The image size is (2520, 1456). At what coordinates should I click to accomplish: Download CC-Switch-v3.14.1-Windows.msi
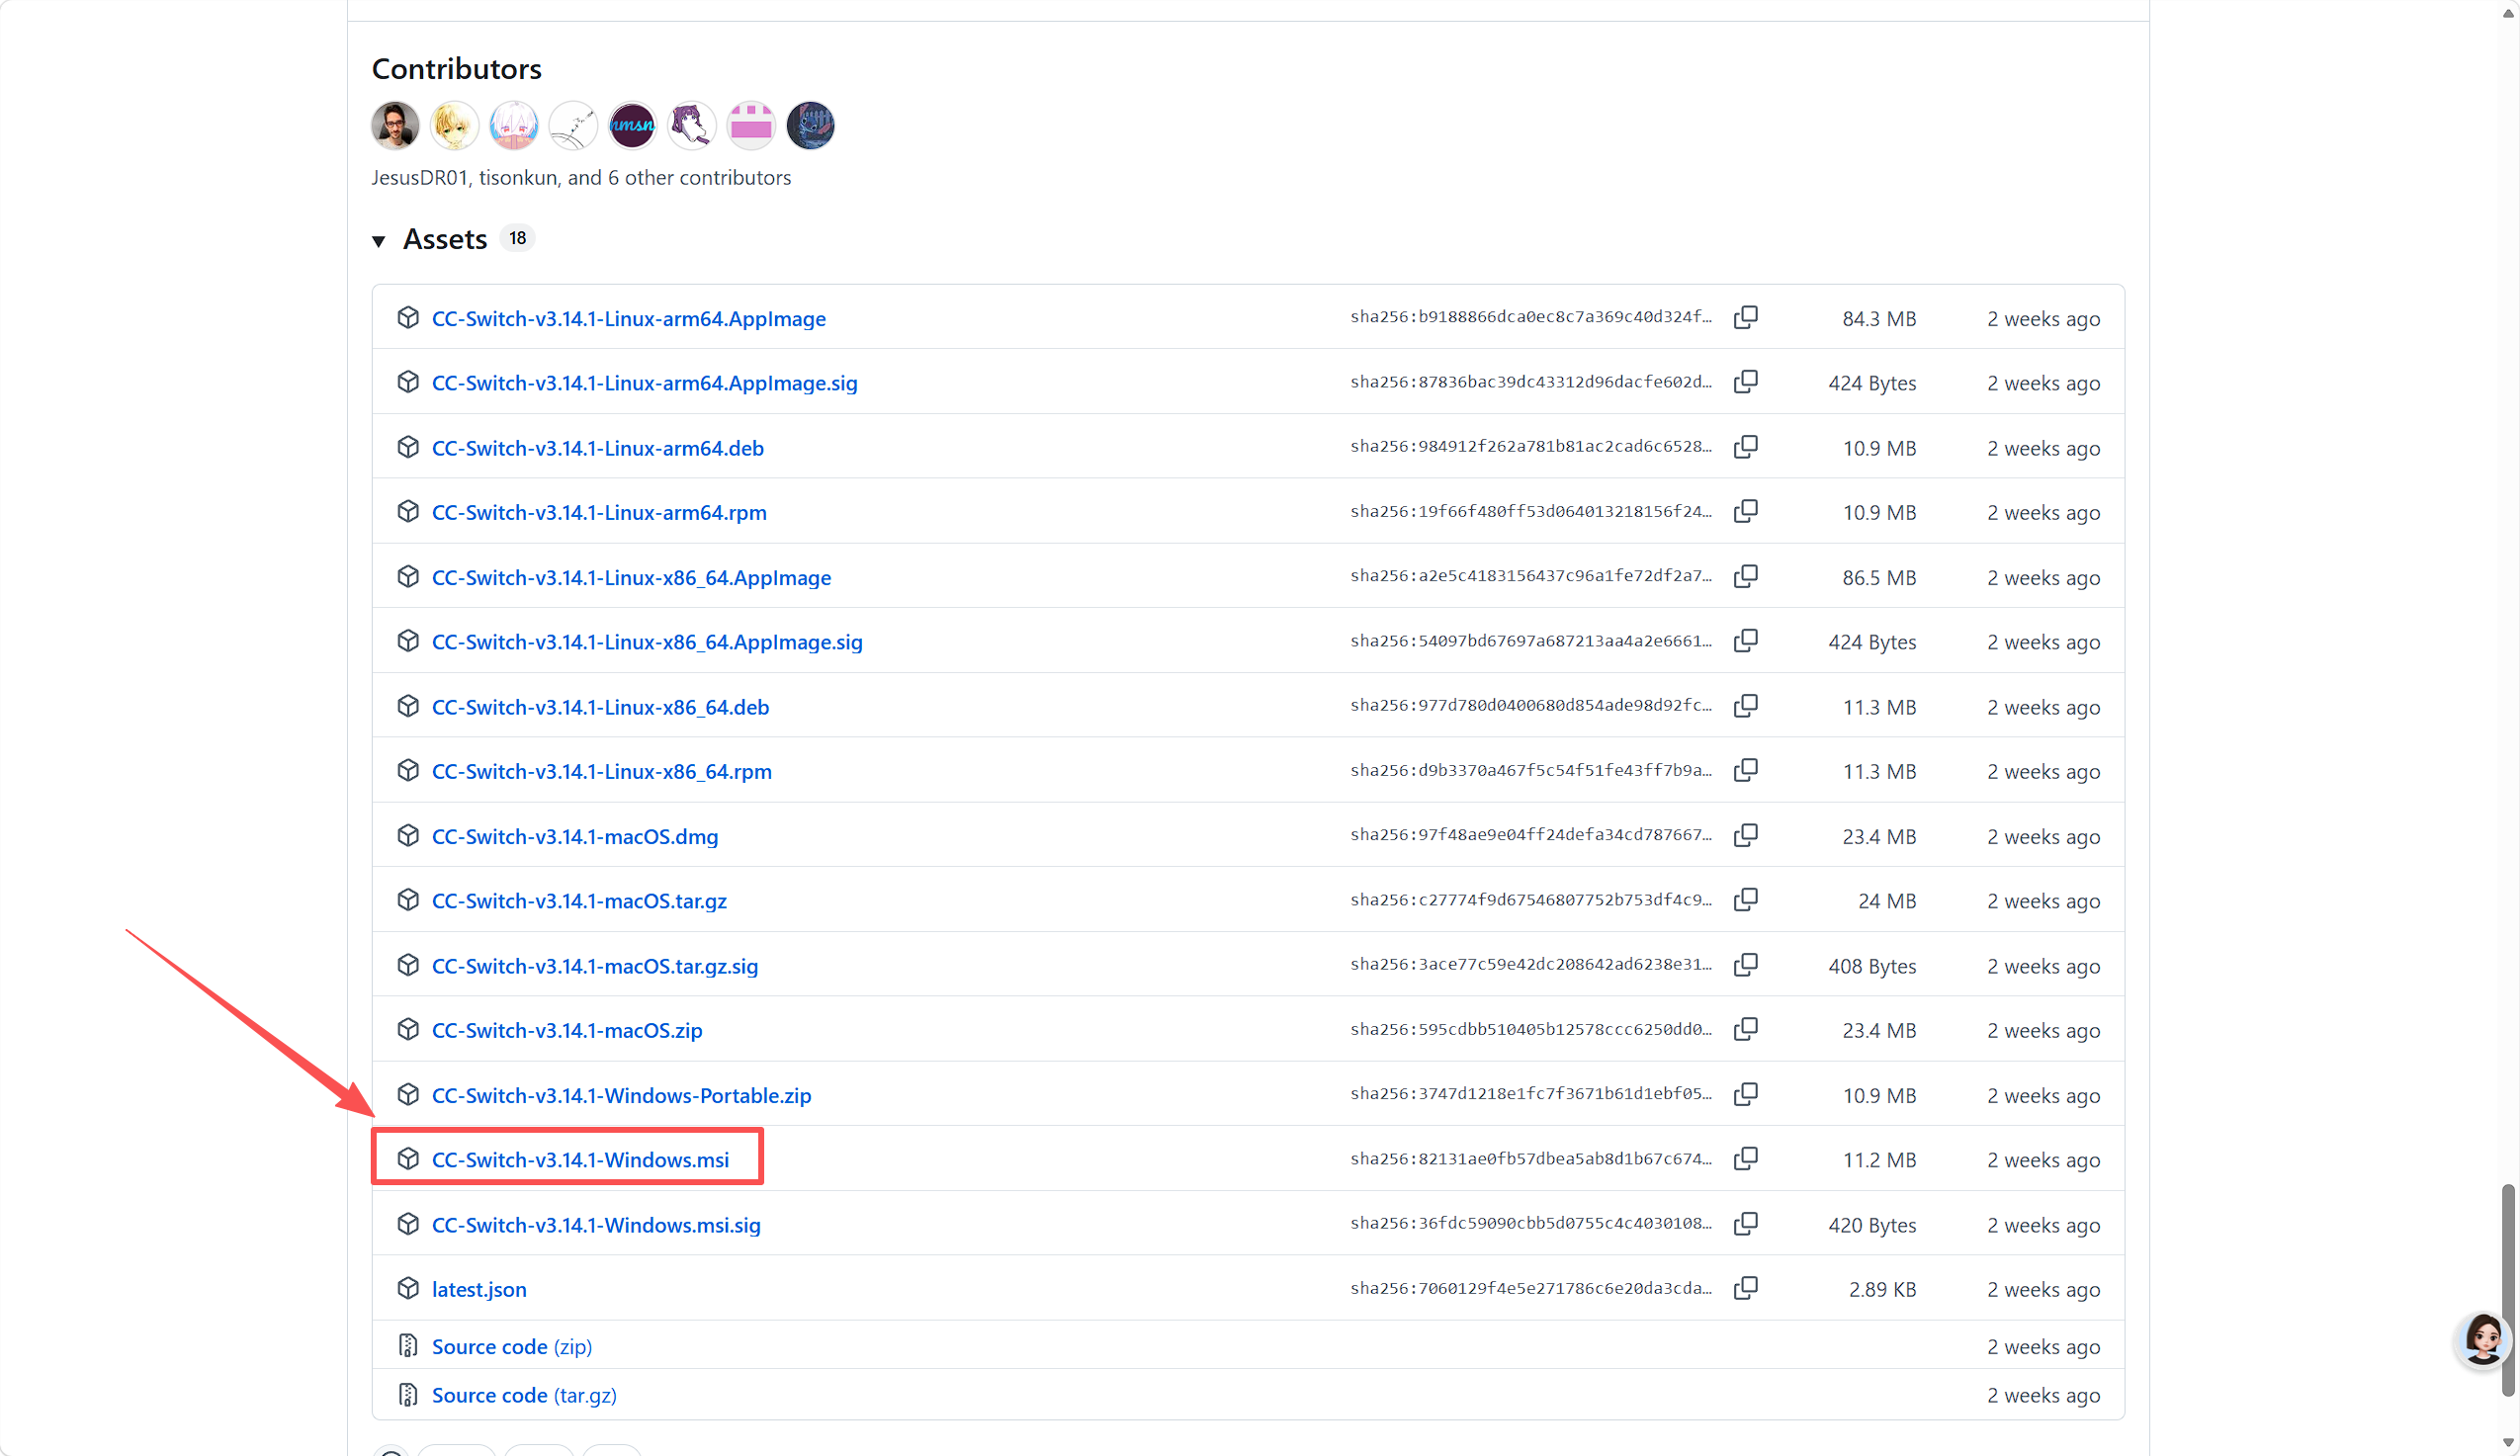click(x=580, y=1160)
